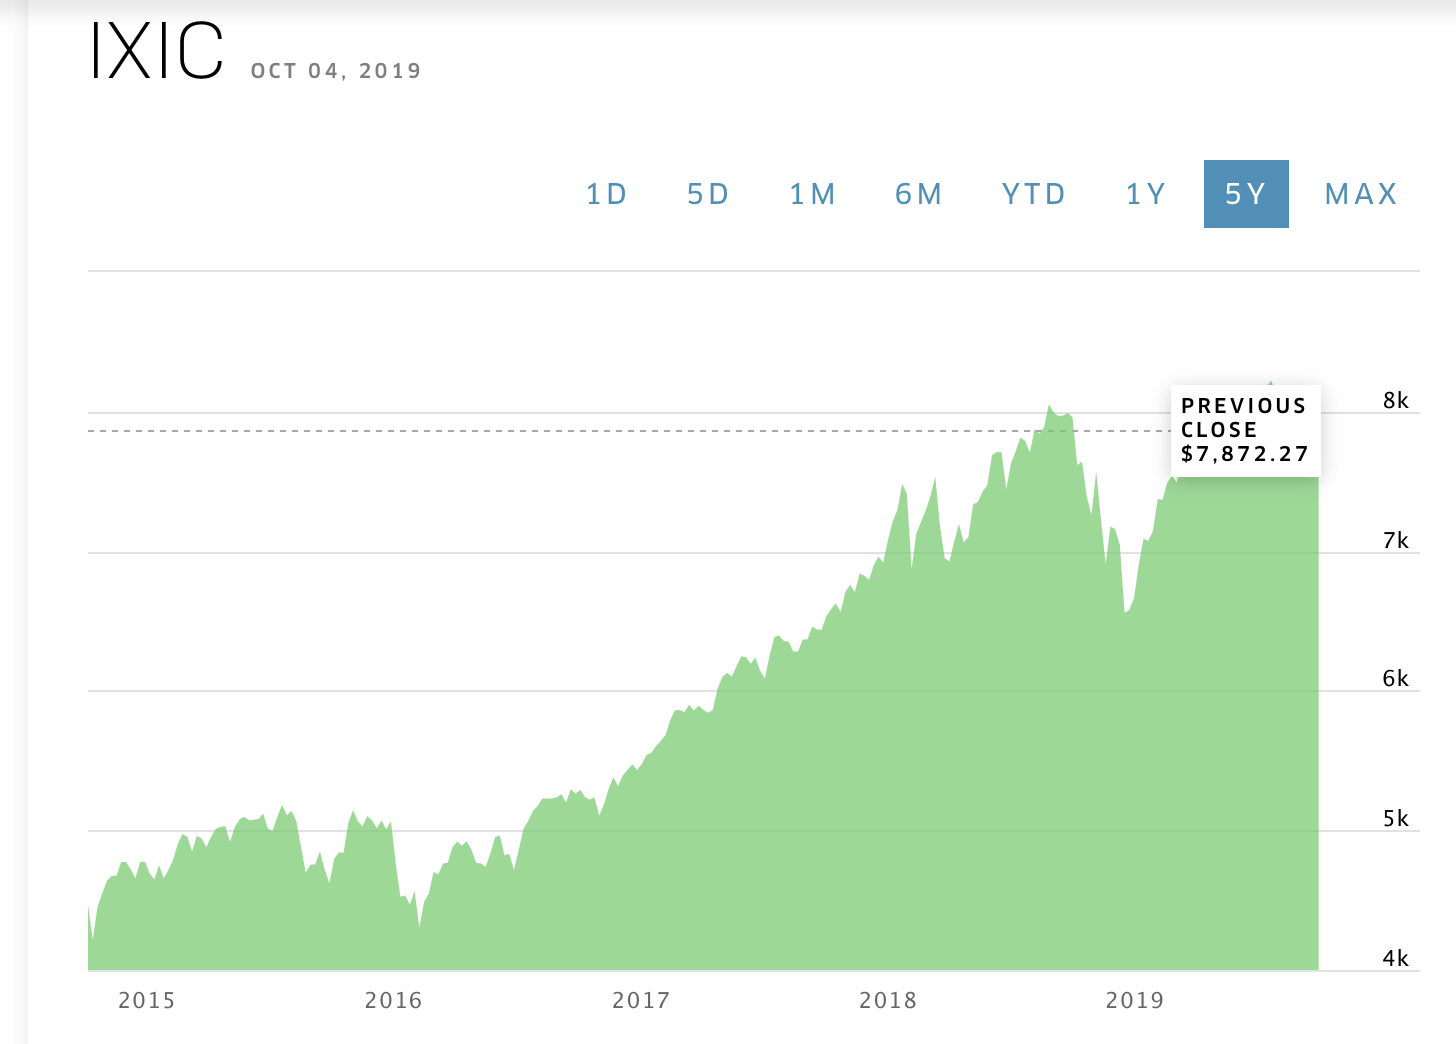The width and height of the screenshot is (1456, 1044).
Task: Click the 2016 x-axis label
Action: (393, 1000)
